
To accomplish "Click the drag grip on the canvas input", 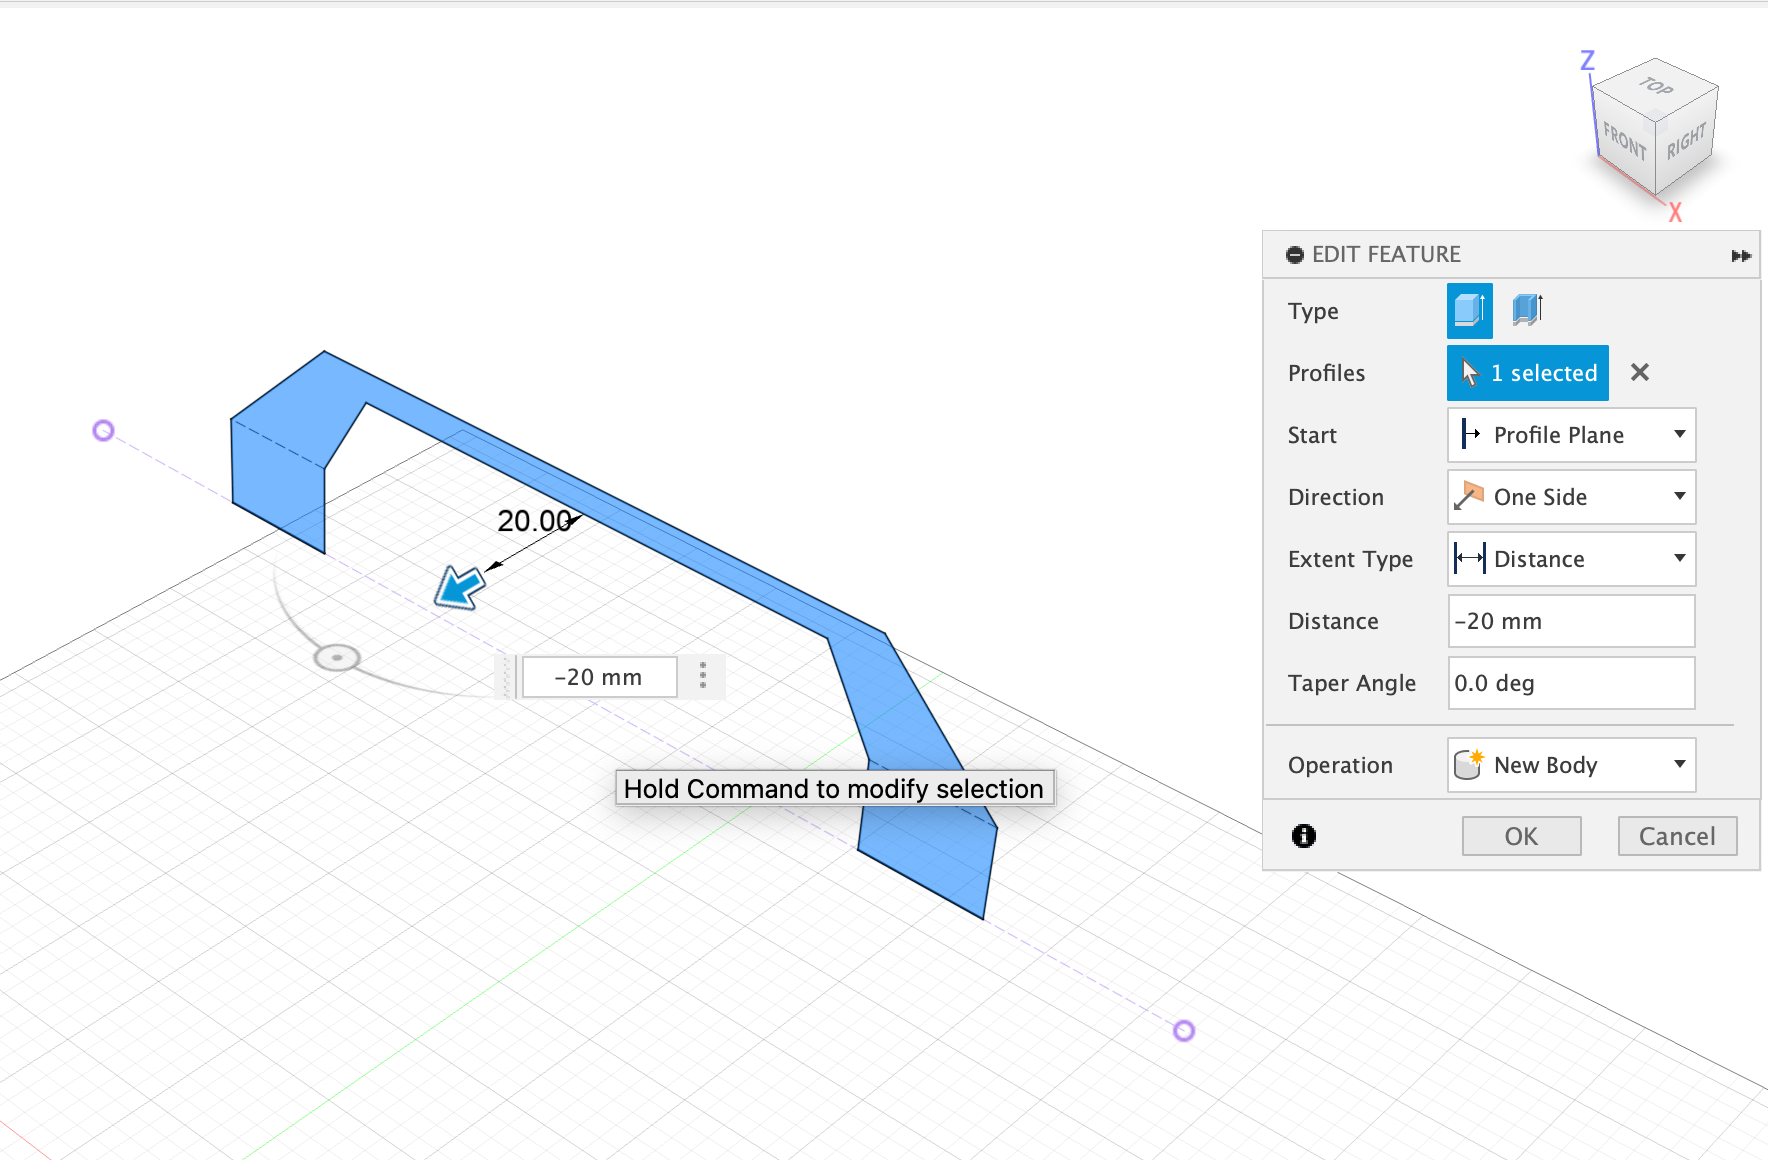I will 507,677.
